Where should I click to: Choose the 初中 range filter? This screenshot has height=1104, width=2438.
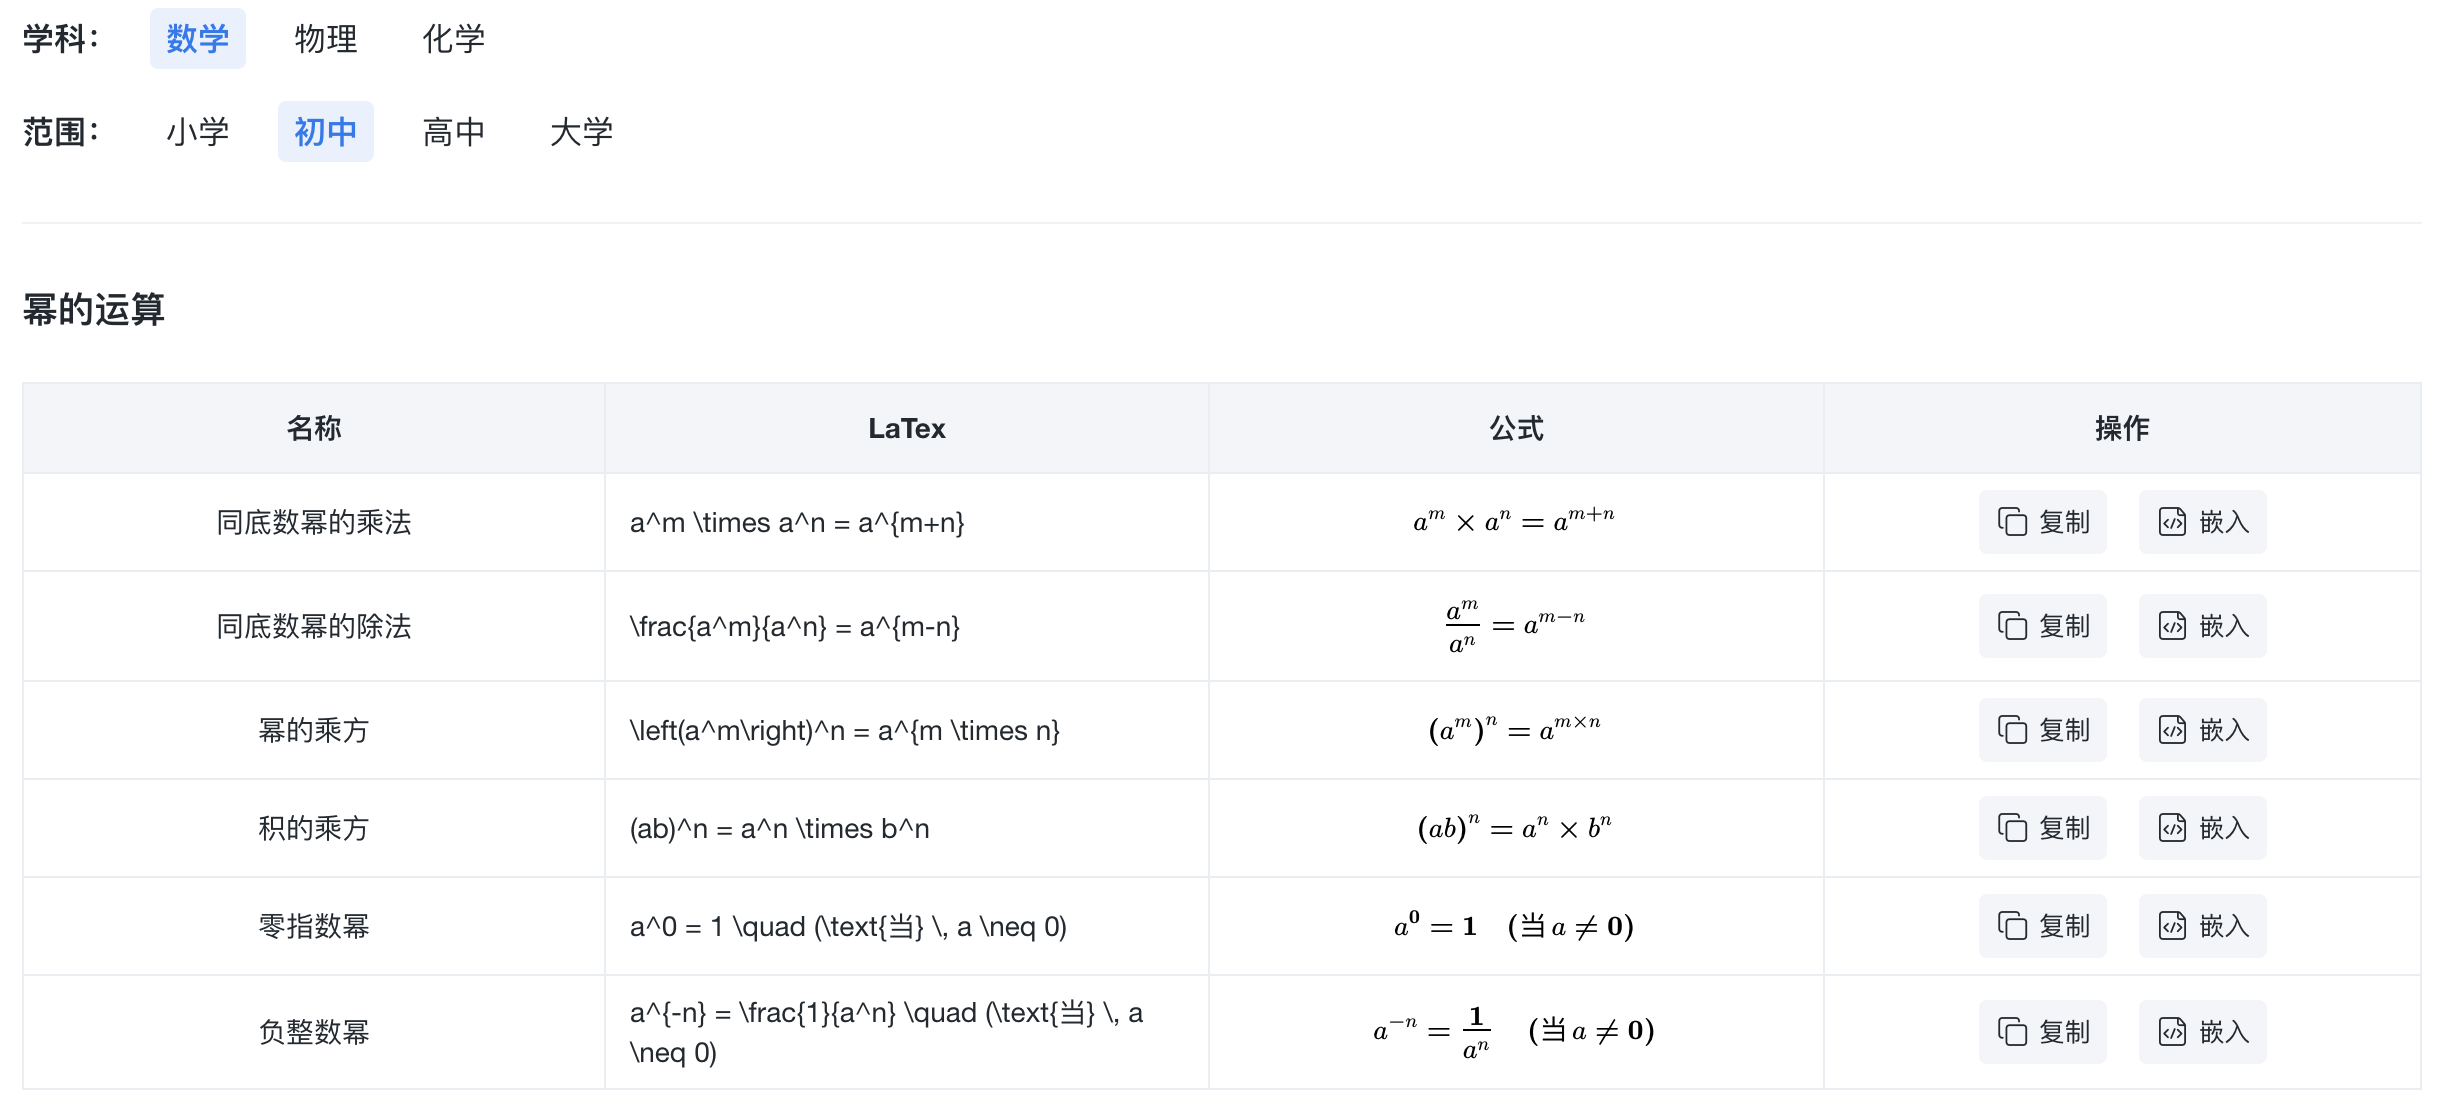[325, 131]
